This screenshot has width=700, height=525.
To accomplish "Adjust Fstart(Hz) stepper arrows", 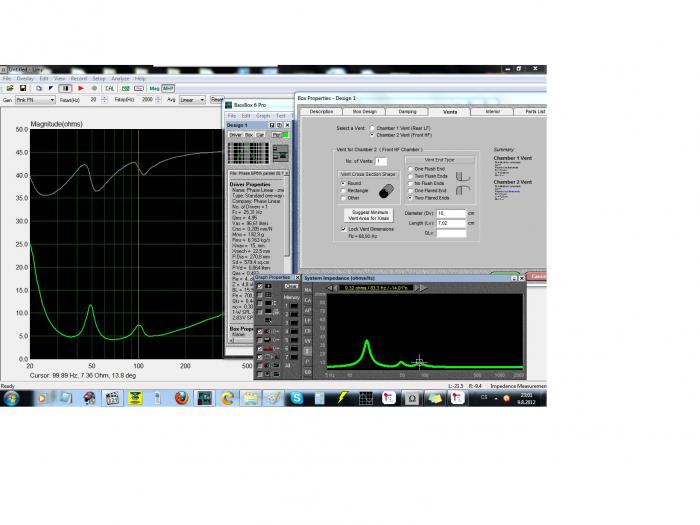I will [x=104, y=100].
